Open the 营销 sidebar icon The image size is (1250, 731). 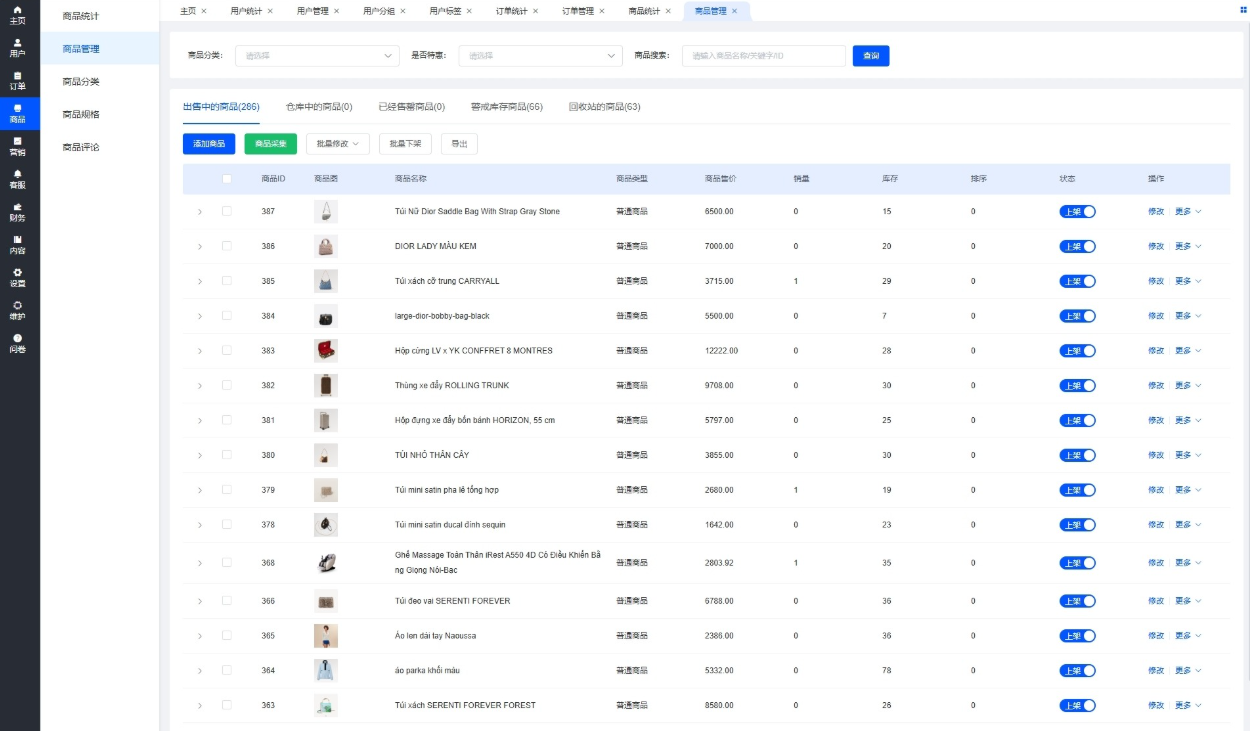(18, 146)
